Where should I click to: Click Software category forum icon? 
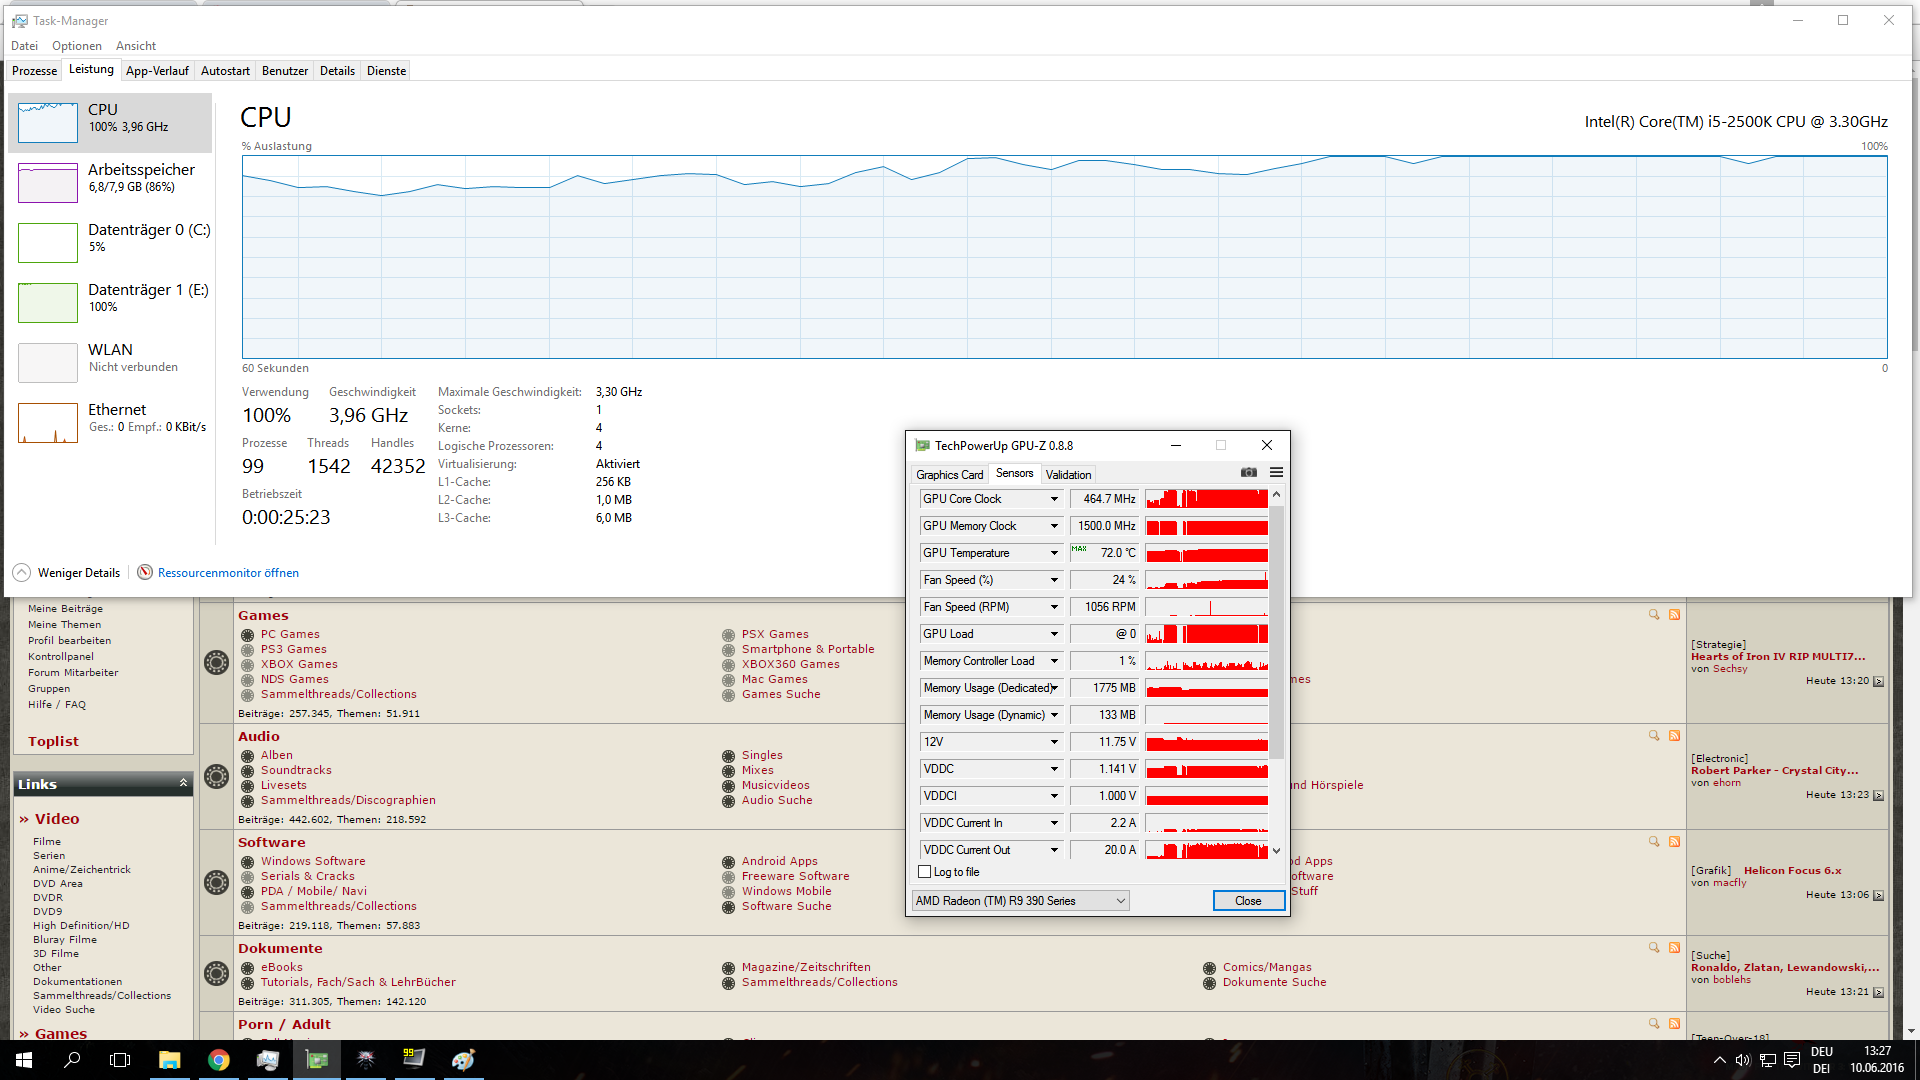coord(216,882)
